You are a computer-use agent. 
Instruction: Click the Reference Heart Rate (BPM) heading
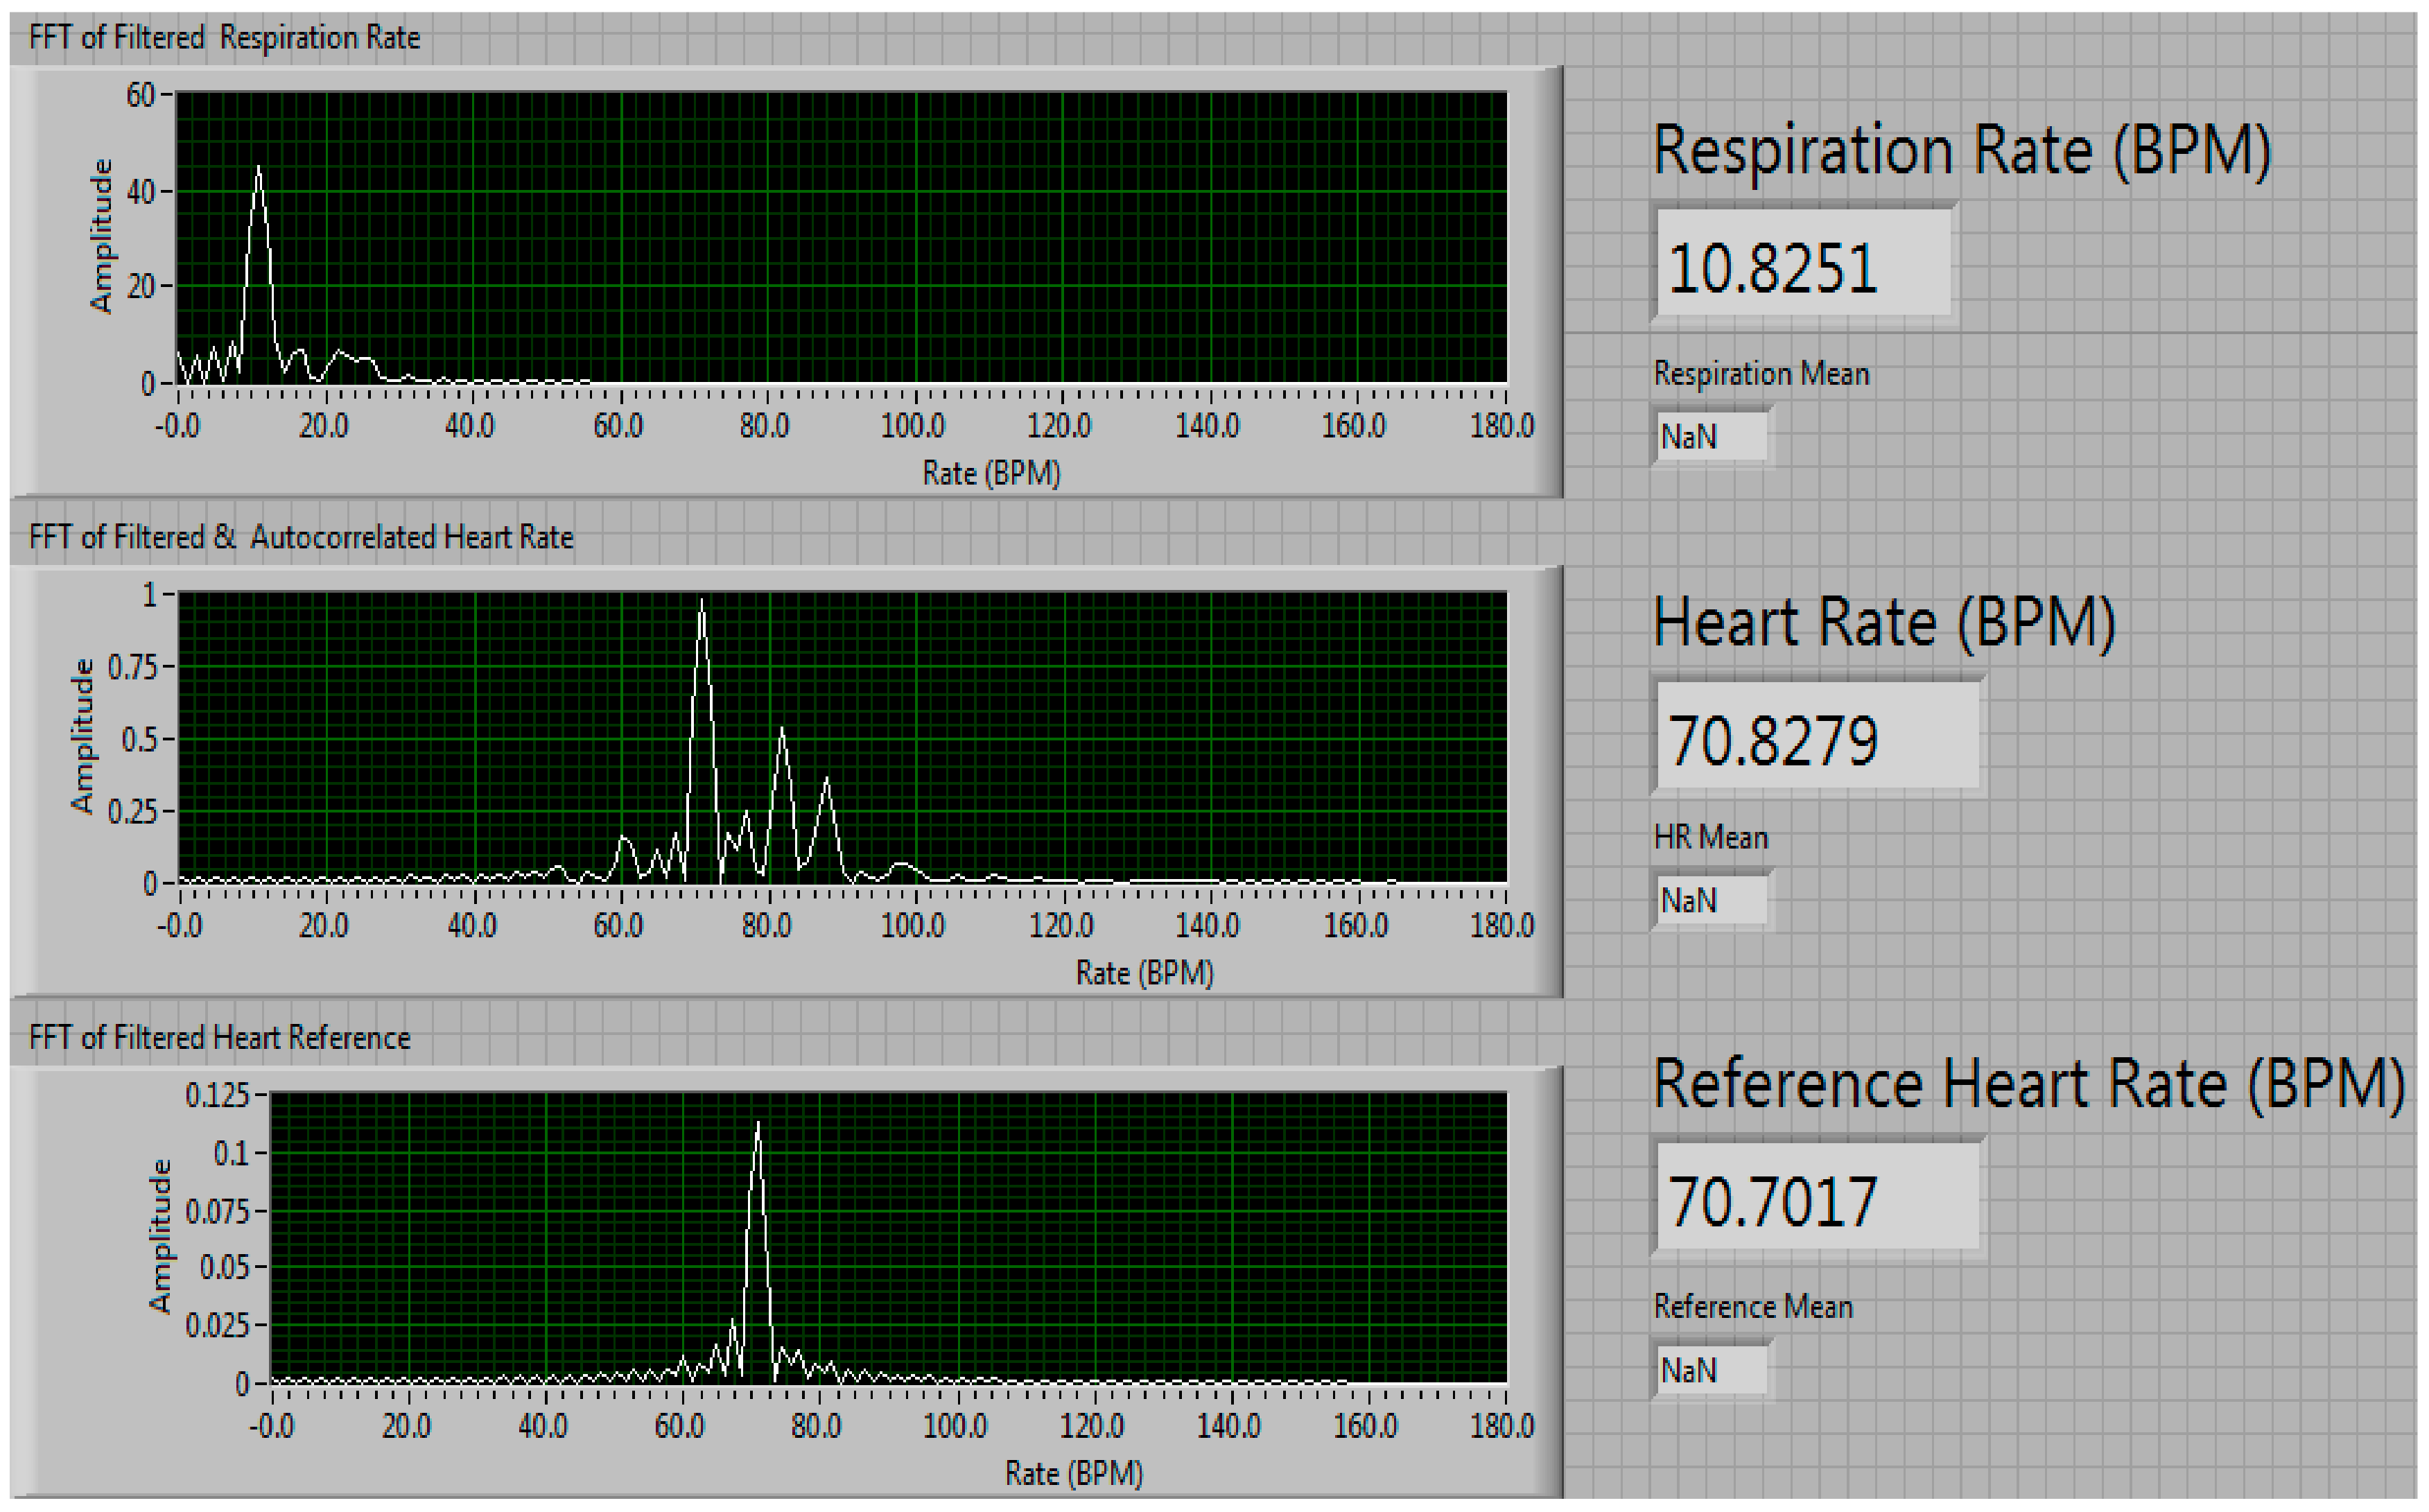(2028, 1083)
